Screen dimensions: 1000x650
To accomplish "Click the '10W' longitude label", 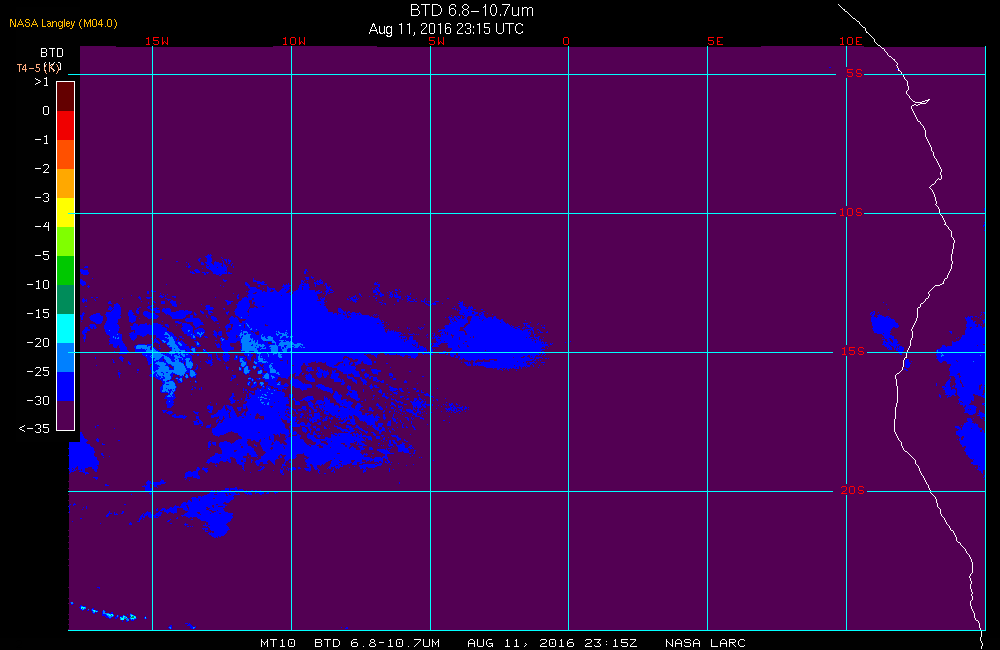I will click(294, 41).
